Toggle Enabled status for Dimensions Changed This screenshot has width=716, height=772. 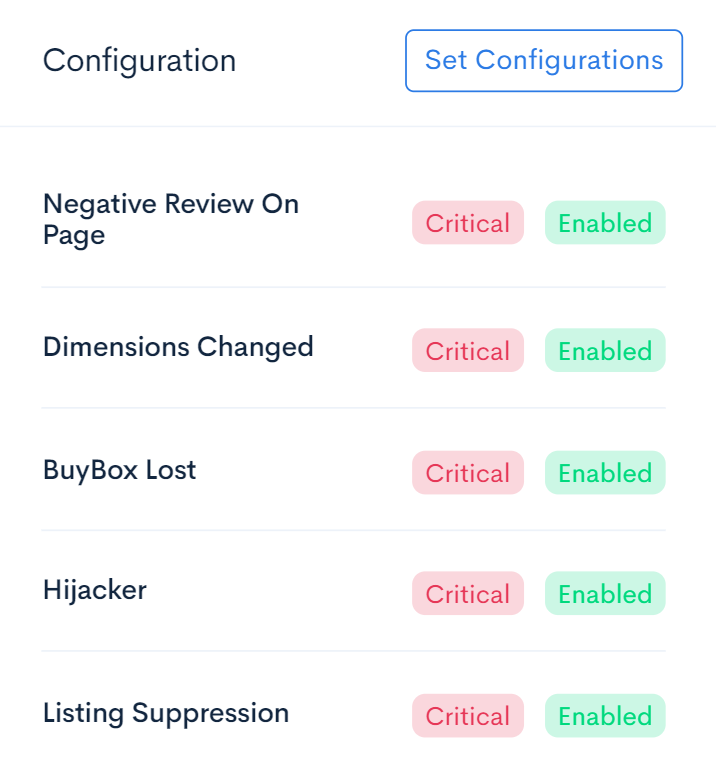click(605, 350)
